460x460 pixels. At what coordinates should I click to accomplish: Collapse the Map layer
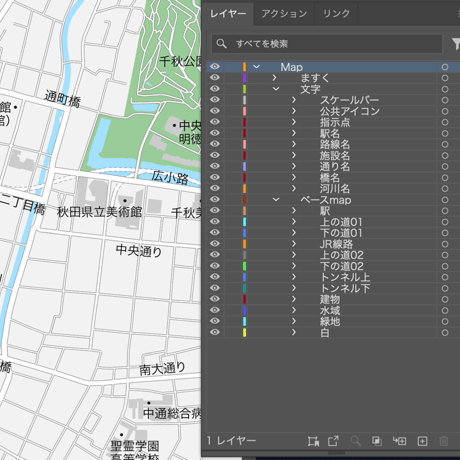pos(256,67)
